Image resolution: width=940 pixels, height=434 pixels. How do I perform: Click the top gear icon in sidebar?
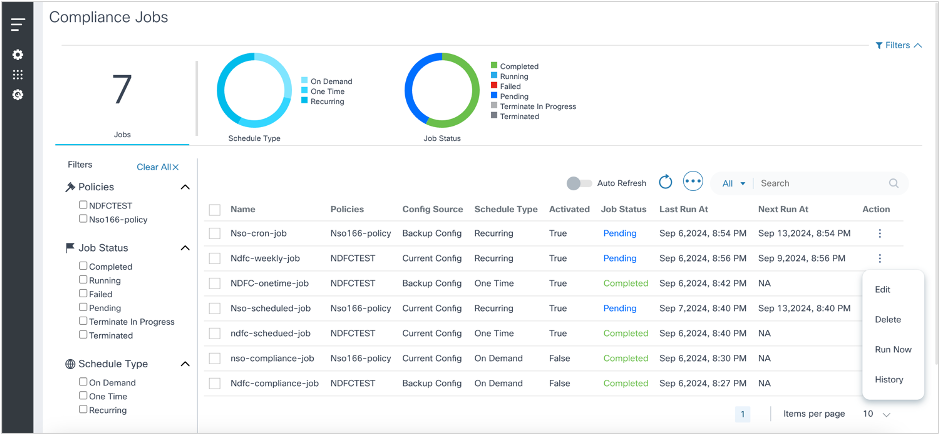tap(17, 55)
